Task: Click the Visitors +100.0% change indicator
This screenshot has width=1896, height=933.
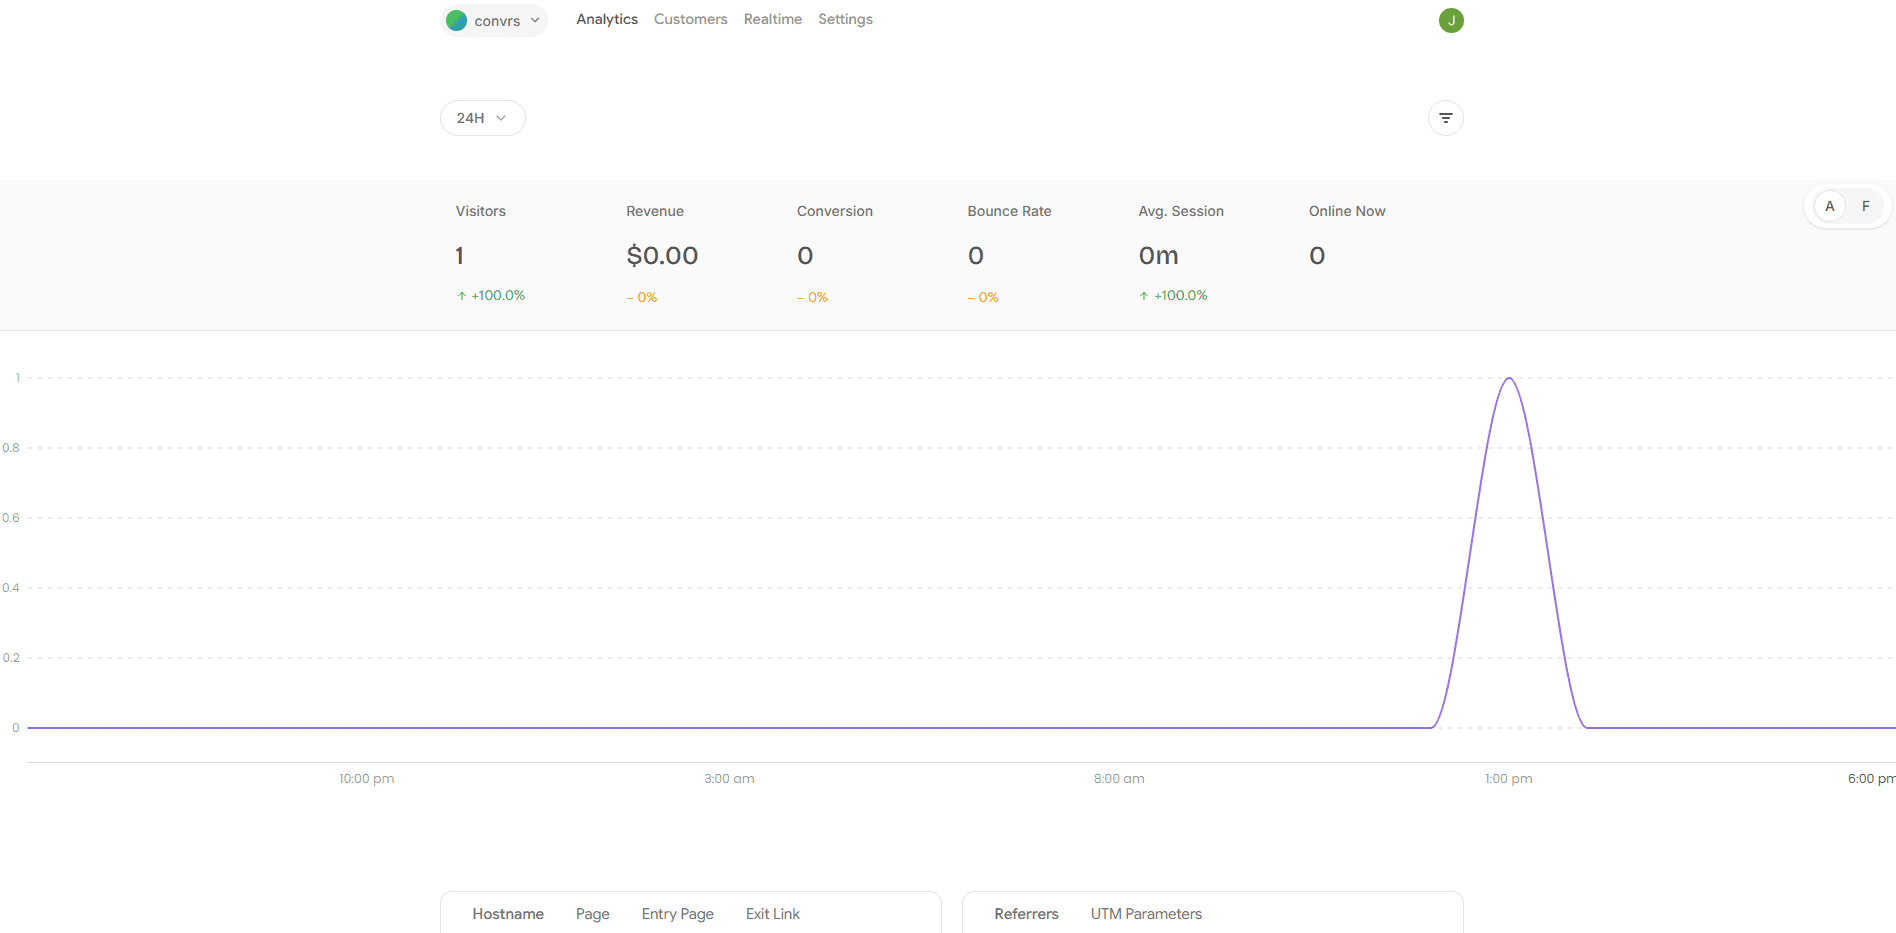Action: 491,295
